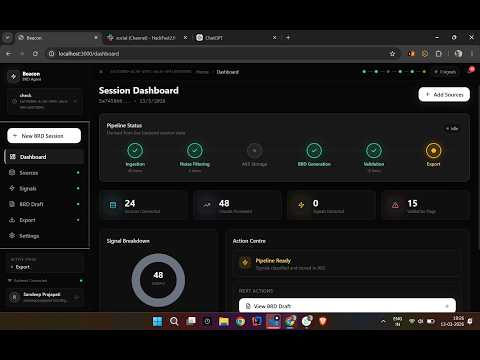
Task: Open a new browser tab
Action: pyautogui.click(x=288, y=37)
